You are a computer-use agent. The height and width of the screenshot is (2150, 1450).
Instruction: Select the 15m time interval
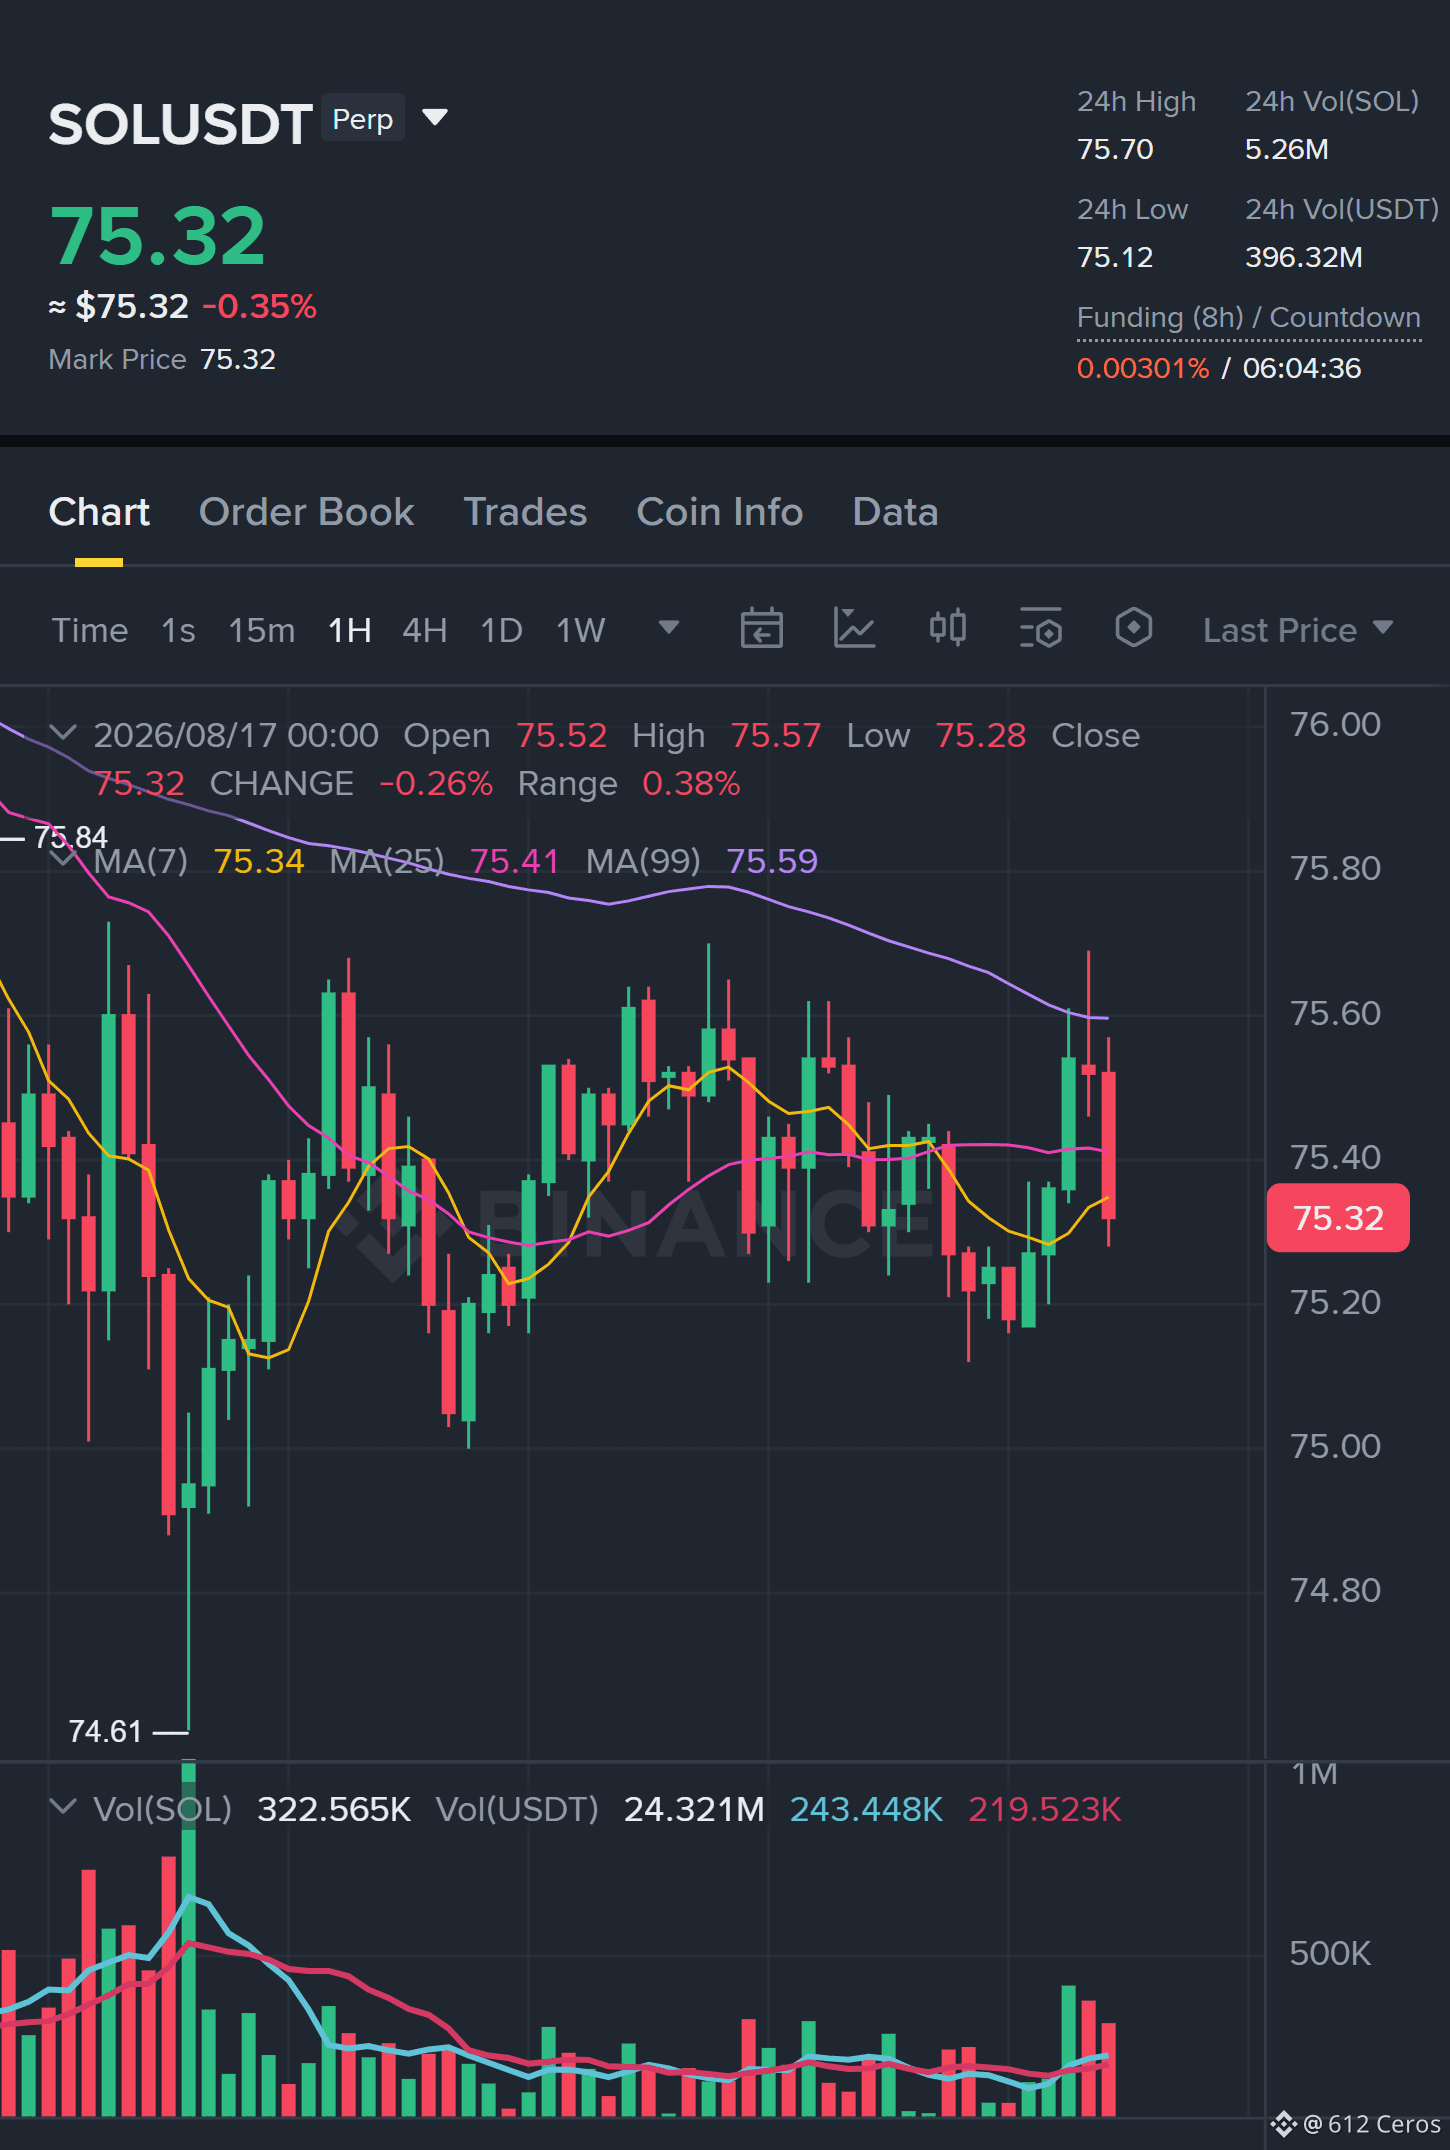261,630
